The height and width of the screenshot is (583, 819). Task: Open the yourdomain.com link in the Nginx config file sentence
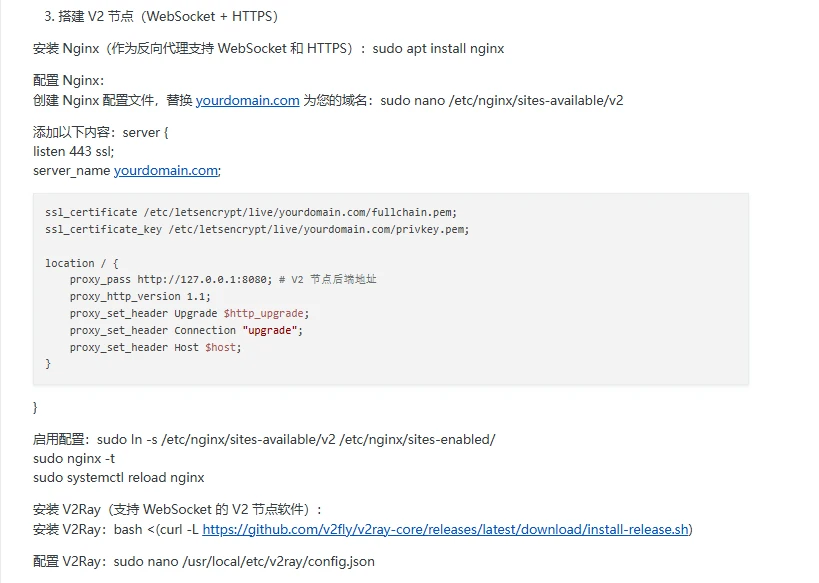(x=247, y=100)
